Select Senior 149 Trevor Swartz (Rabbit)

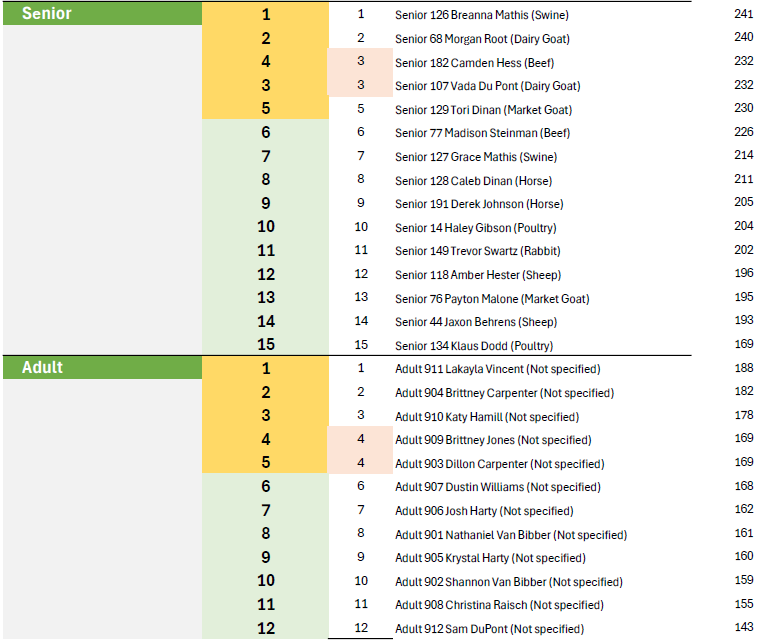click(x=478, y=251)
